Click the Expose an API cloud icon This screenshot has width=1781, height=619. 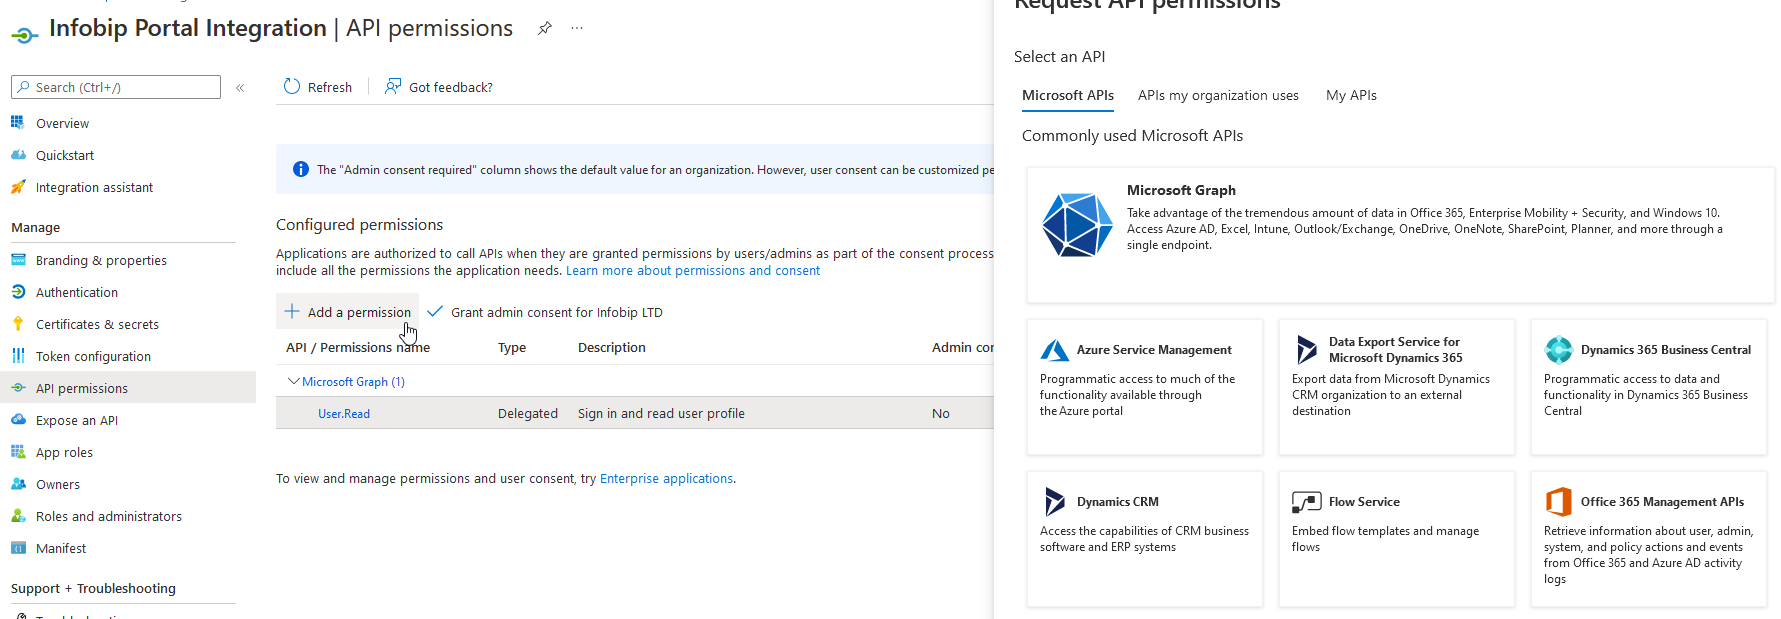coord(18,420)
